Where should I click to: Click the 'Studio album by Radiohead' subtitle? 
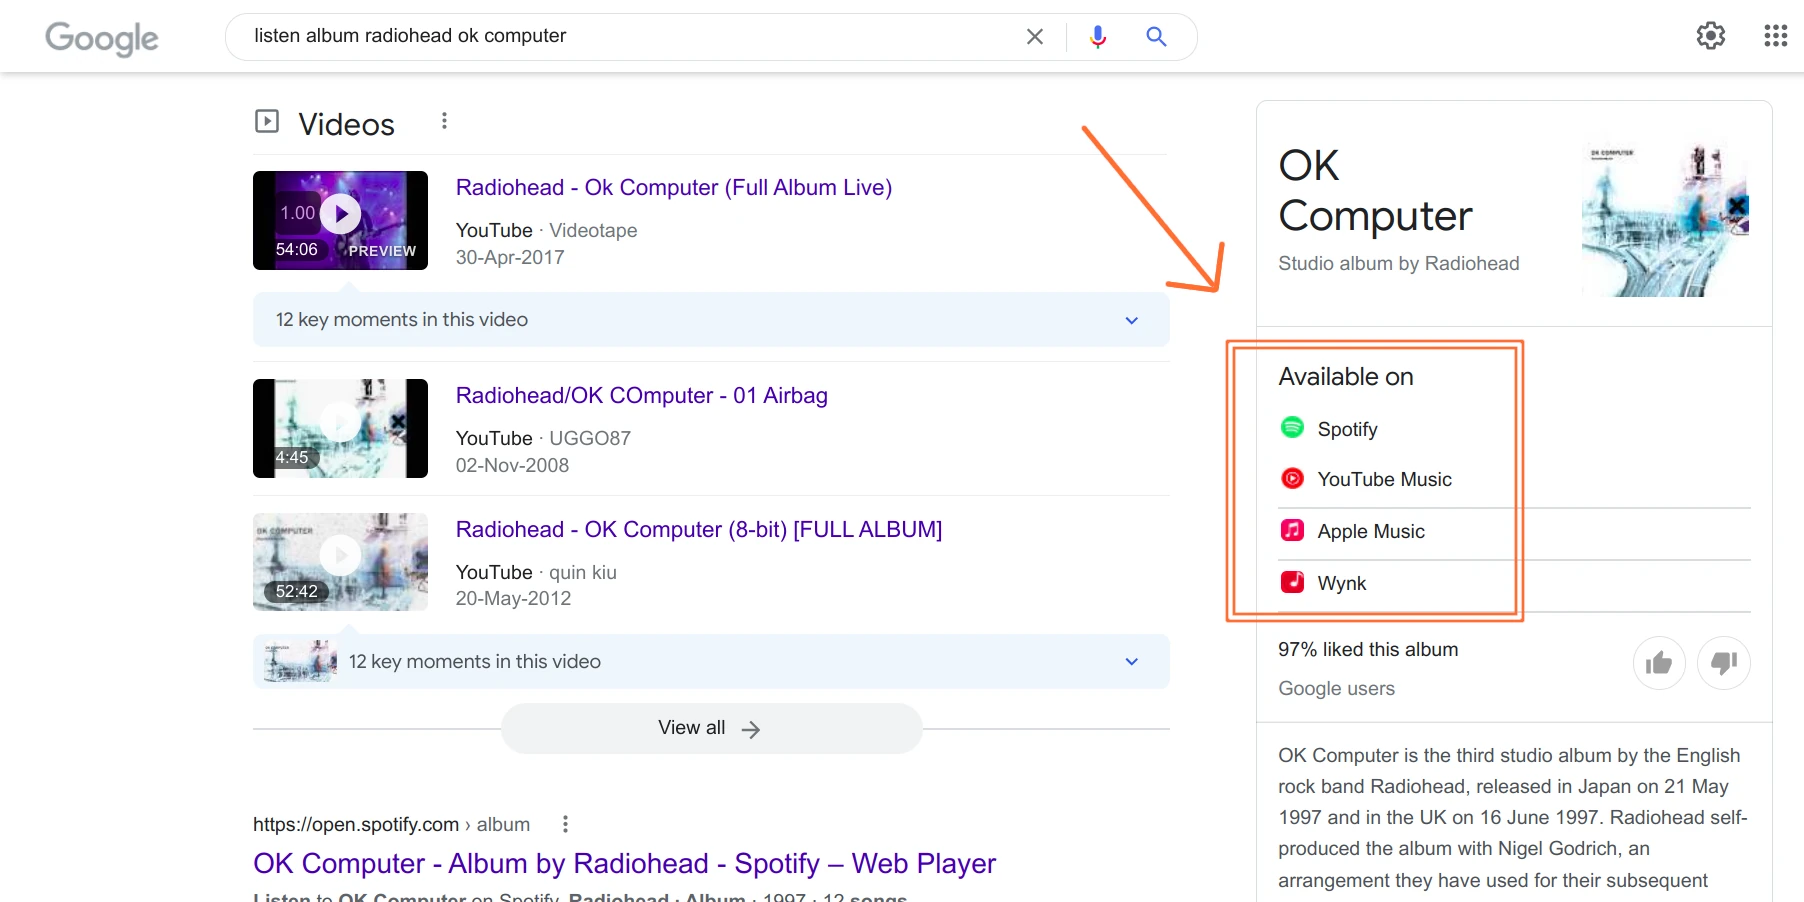pos(1398,263)
